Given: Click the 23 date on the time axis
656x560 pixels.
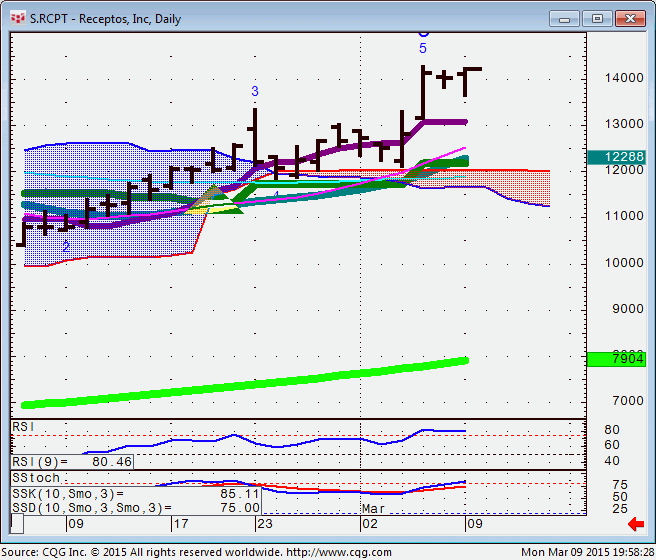Looking at the screenshot, I should (x=265, y=524).
